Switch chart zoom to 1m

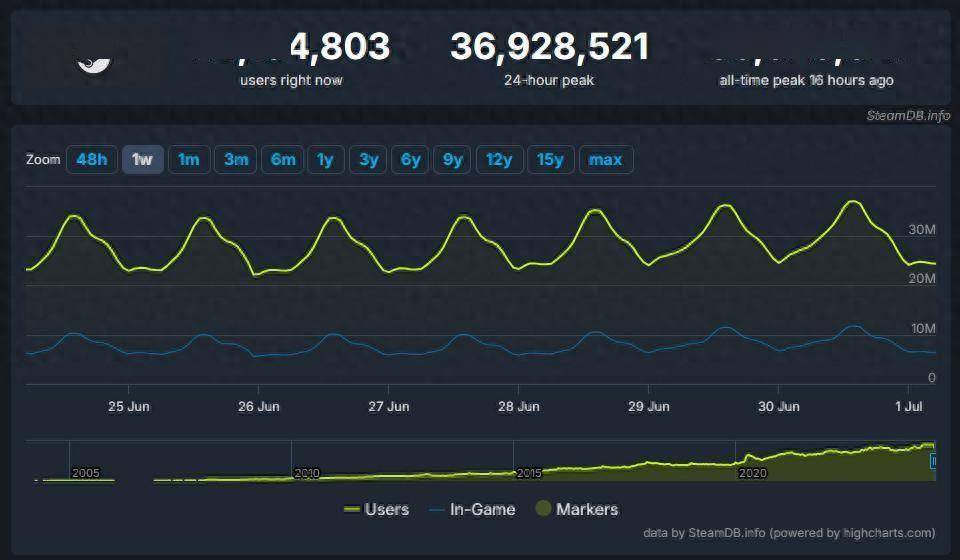pos(189,160)
